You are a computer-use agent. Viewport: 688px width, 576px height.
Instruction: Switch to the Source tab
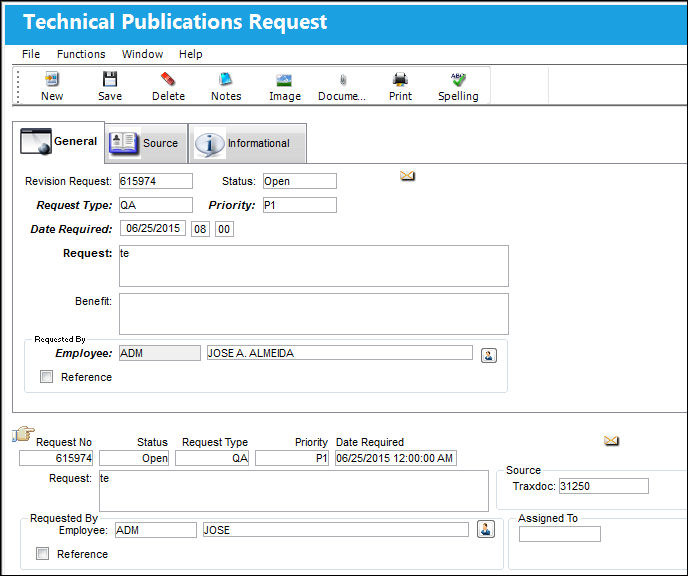(x=146, y=143)
